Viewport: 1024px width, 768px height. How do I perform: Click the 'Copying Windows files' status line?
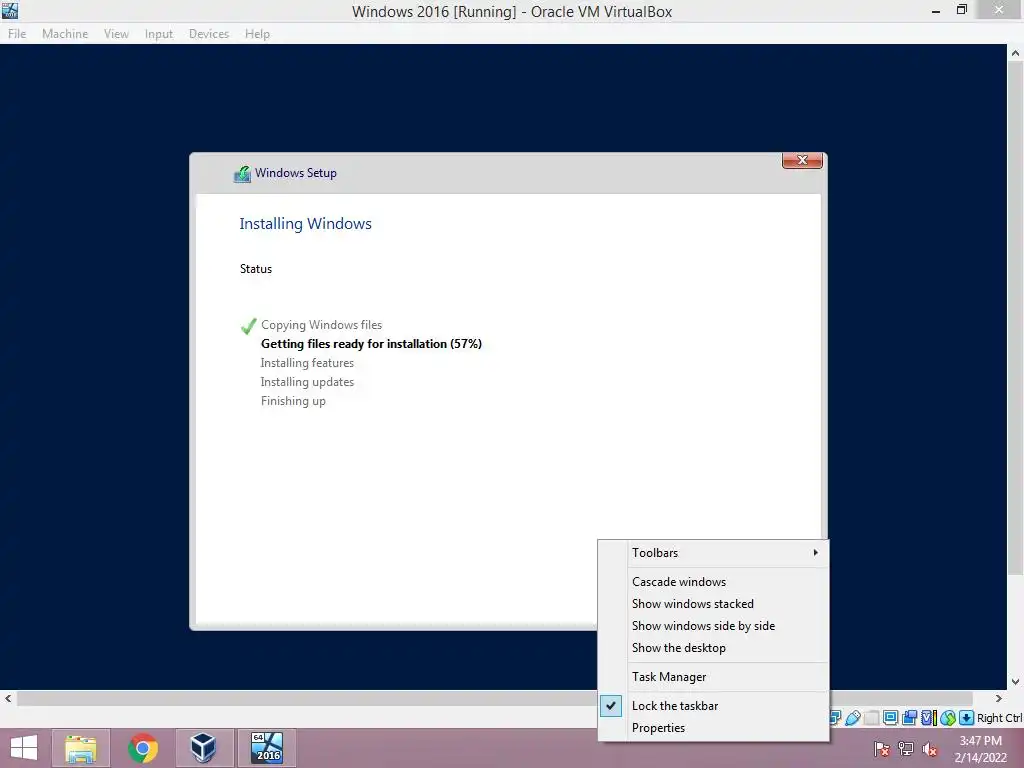(321, 325)
